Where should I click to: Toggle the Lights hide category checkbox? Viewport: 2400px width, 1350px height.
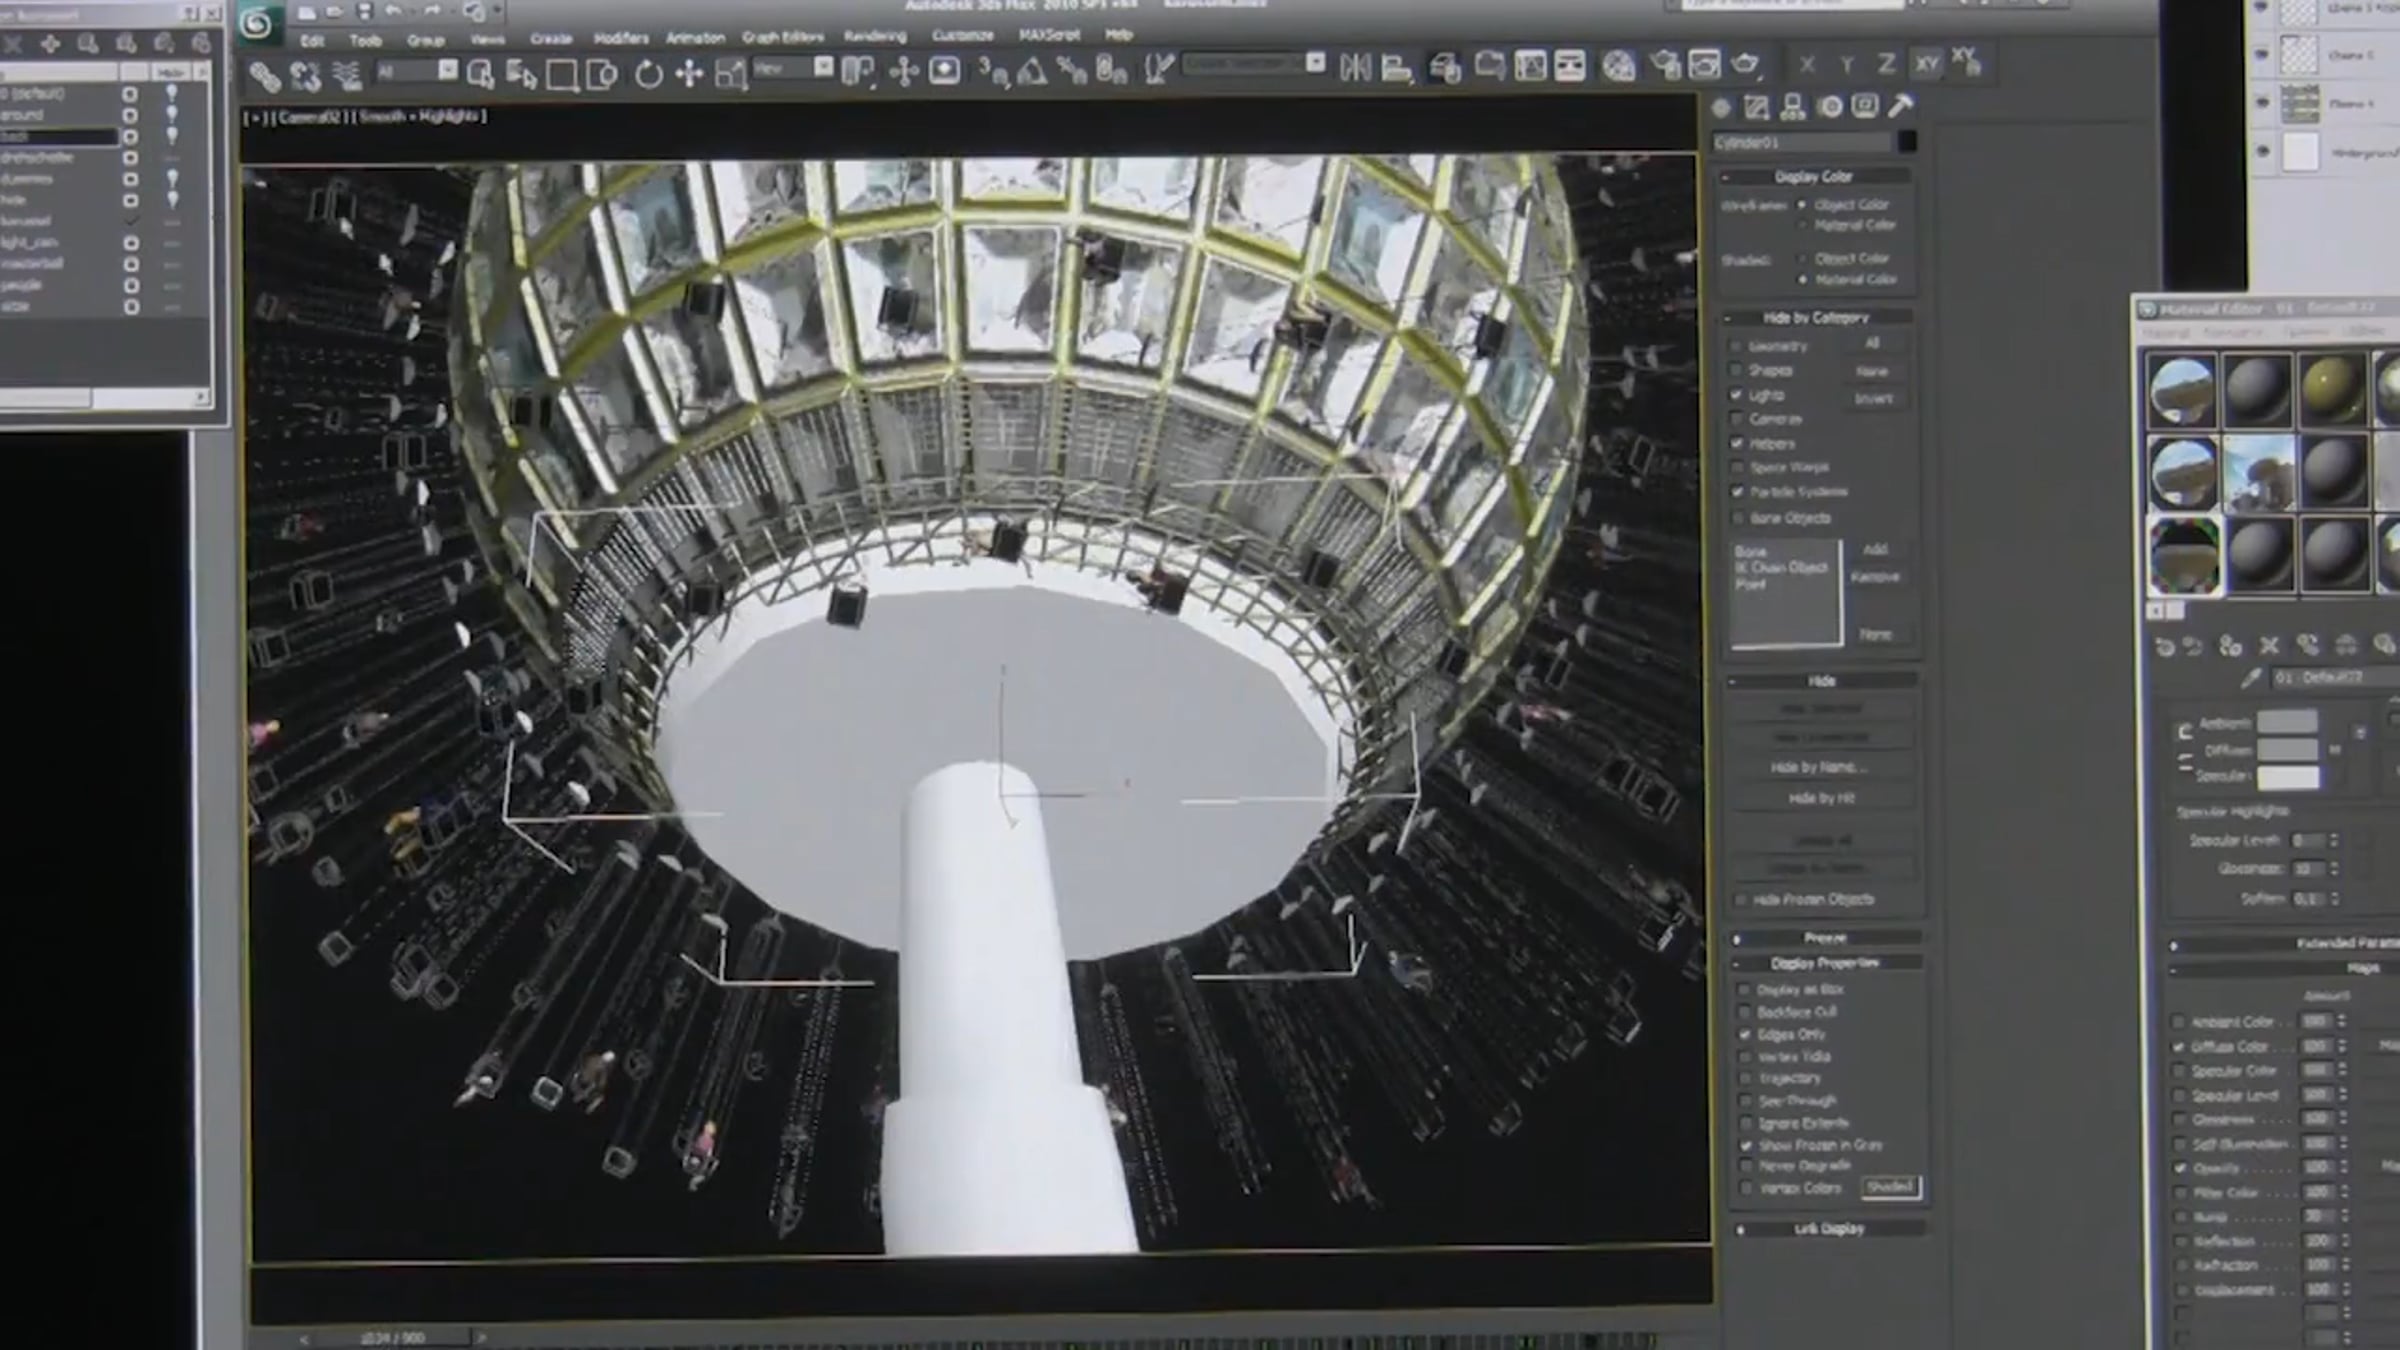pyautogui.click(x=1737, y=395)
